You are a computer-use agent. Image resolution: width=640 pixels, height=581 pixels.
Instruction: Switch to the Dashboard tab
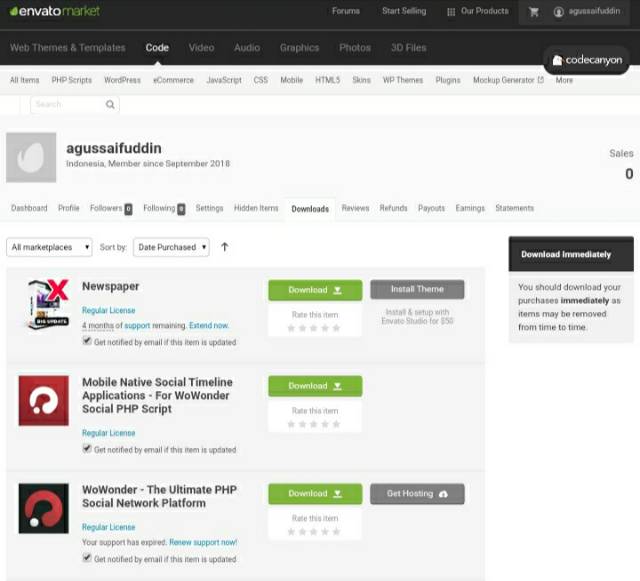29,208
